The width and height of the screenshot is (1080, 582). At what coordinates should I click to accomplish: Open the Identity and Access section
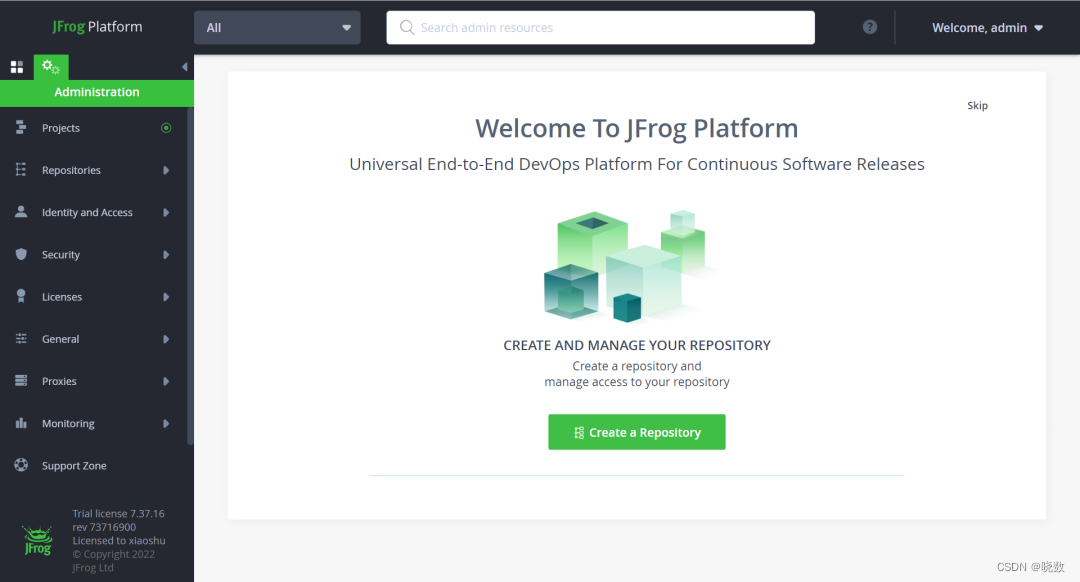click(86, 212)
